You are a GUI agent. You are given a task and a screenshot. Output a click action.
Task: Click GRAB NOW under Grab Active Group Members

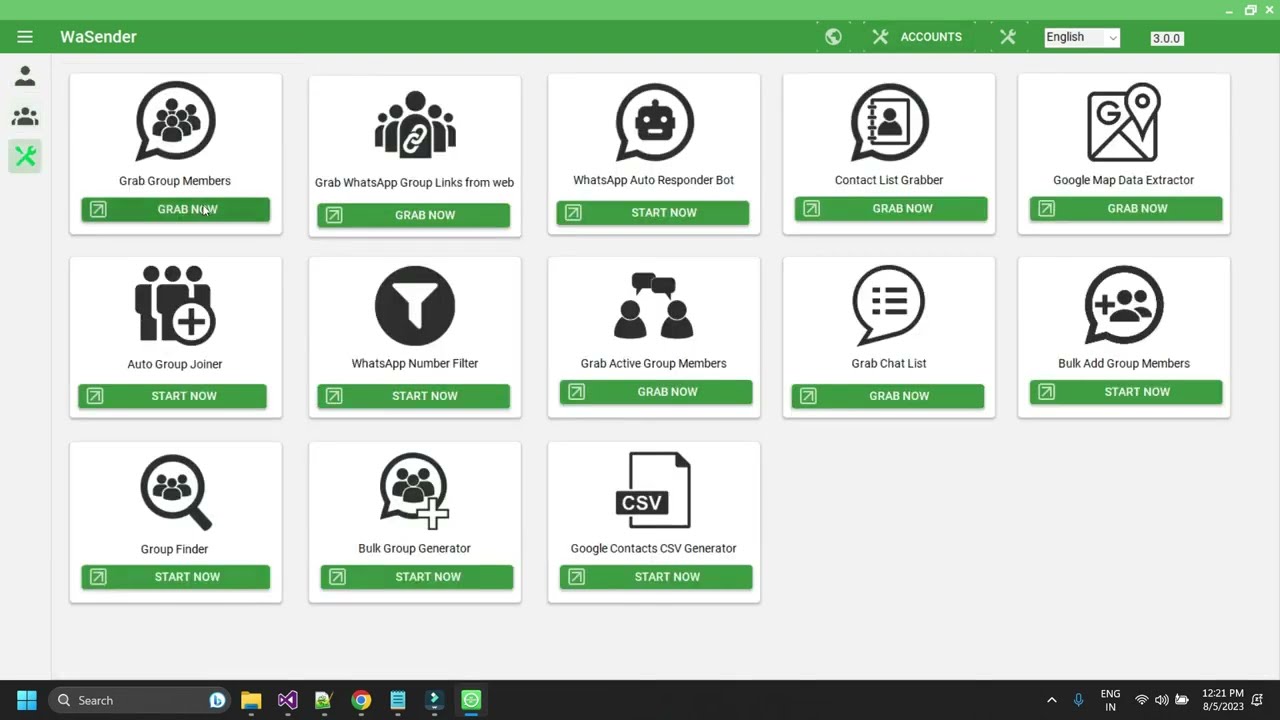[x=656, y=392]
